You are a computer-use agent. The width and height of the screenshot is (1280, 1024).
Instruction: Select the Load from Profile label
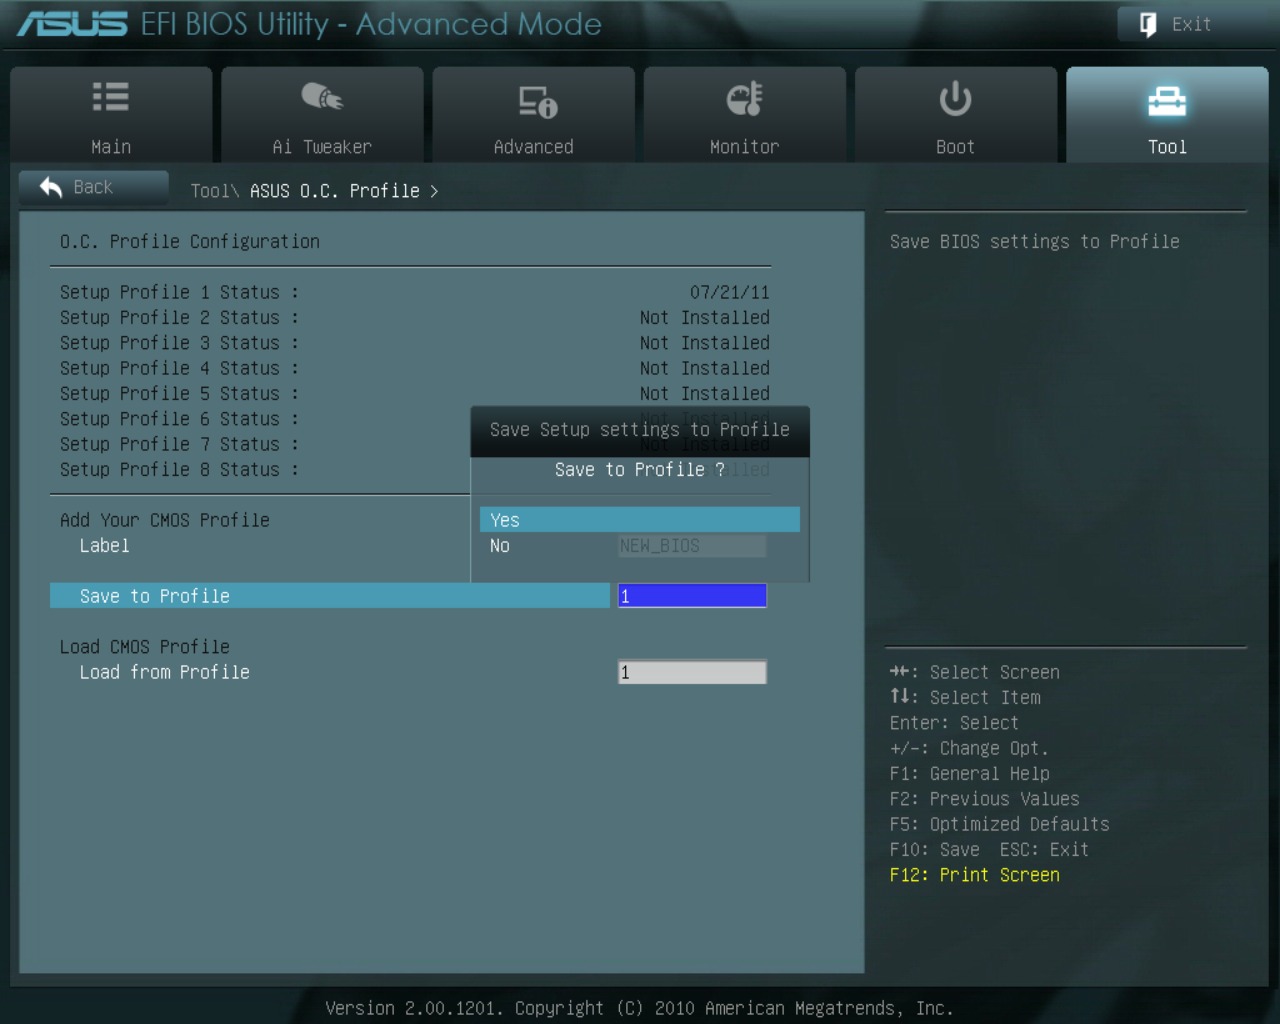165,672
